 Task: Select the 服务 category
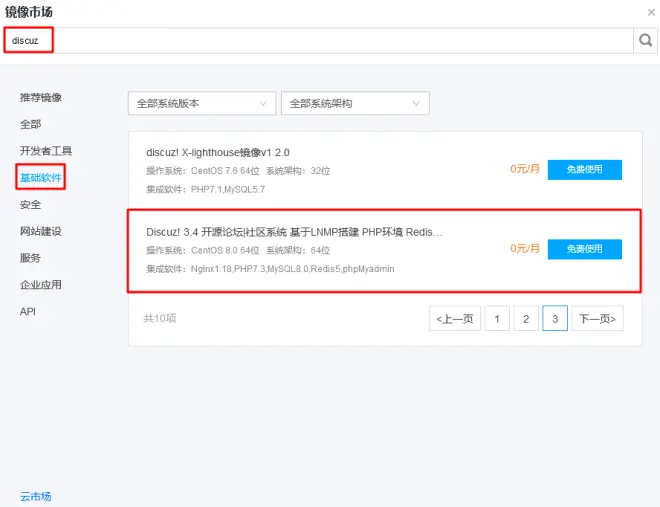click(x=30, y=258)
